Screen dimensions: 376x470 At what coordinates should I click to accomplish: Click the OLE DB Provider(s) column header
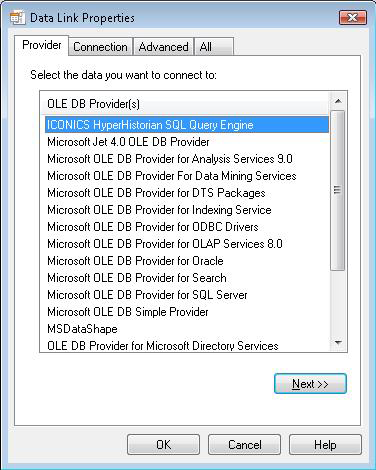[x=185, y=104]
